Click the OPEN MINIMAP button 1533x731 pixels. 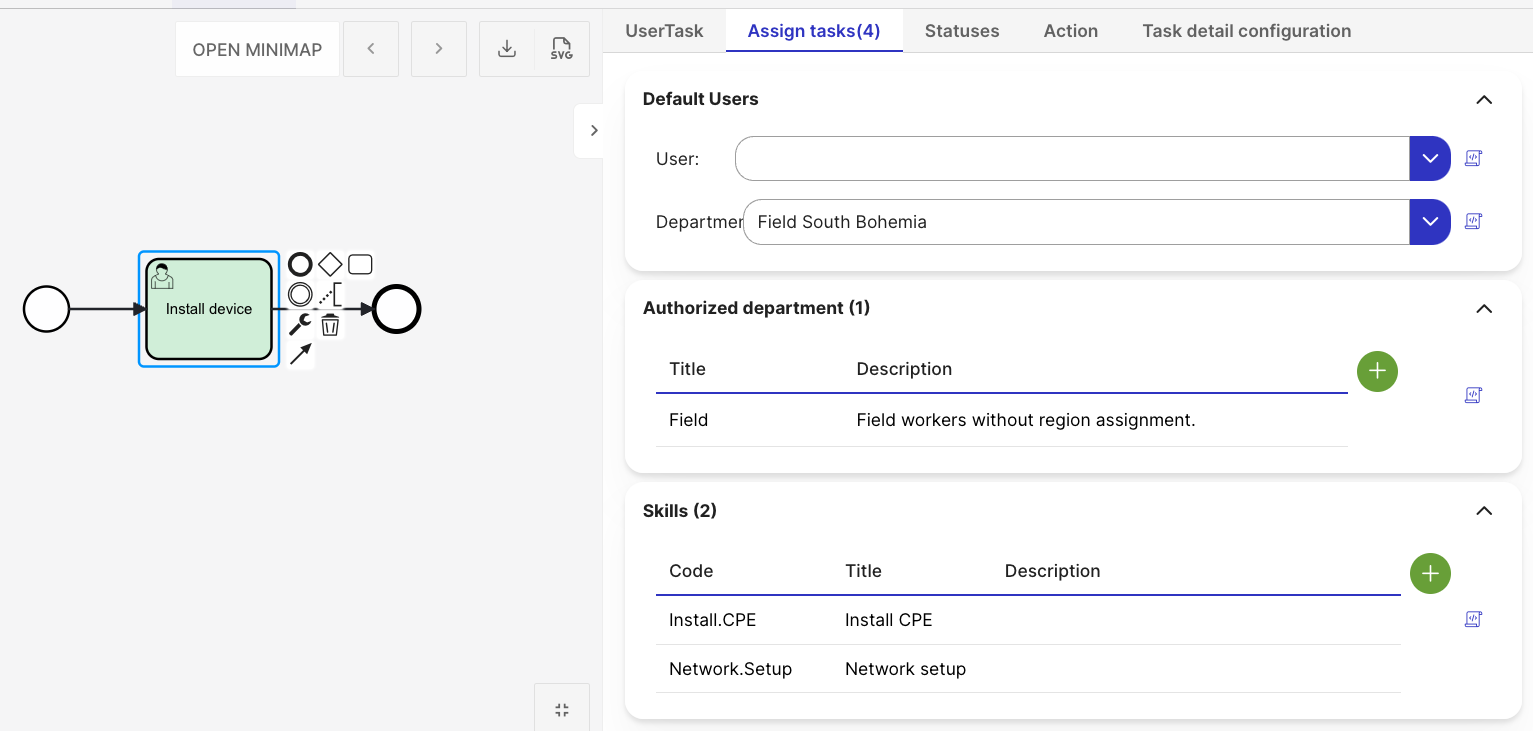pyautogui.click(x=257, y=49)
